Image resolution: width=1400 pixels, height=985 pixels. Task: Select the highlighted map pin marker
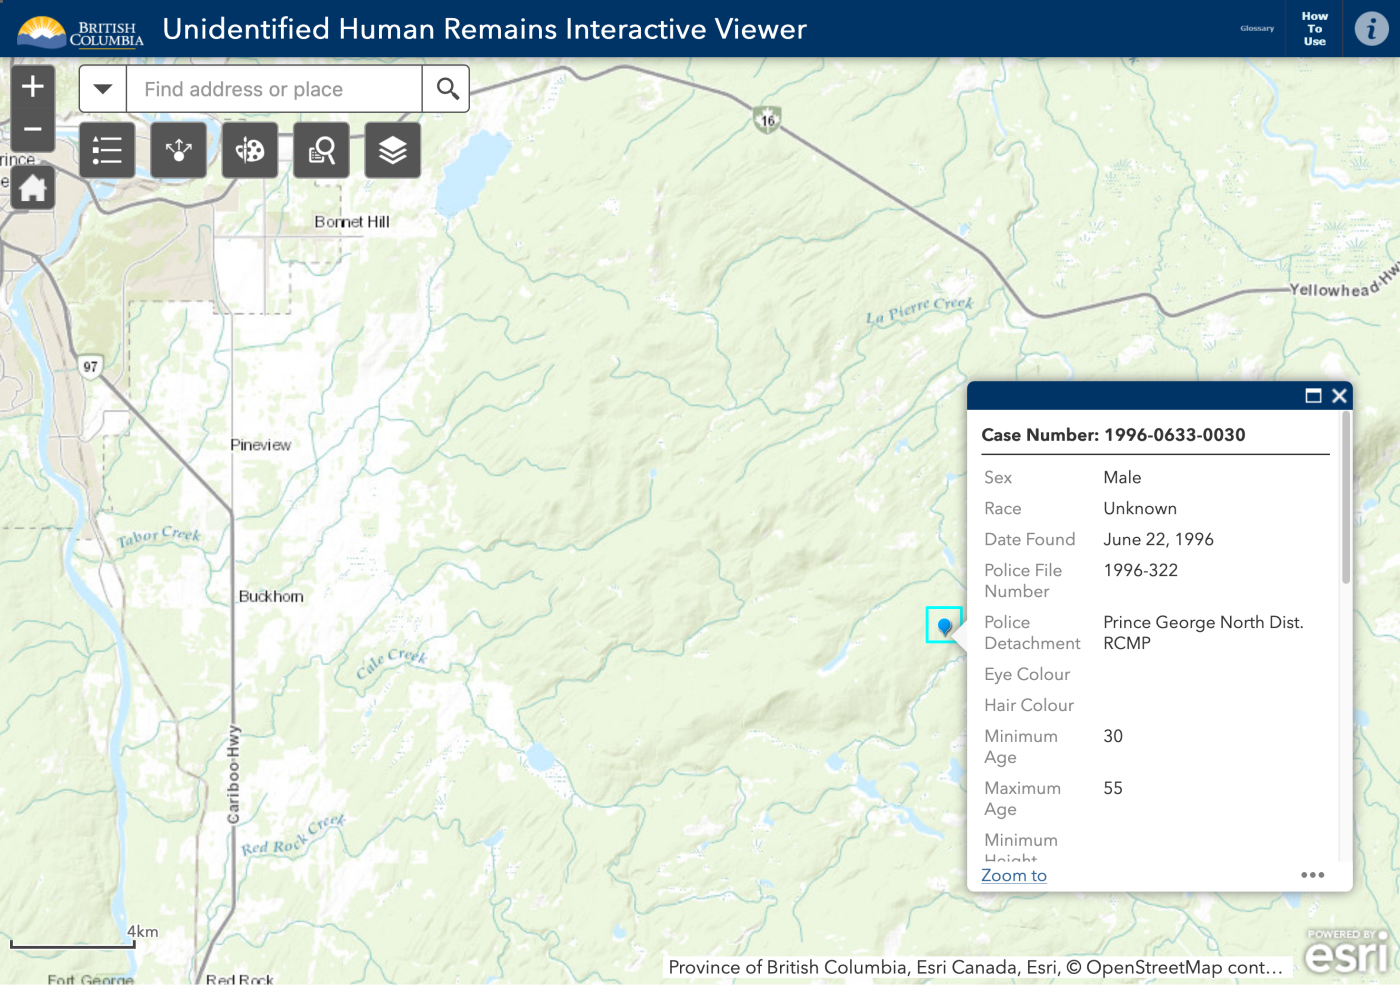(945, 625)
